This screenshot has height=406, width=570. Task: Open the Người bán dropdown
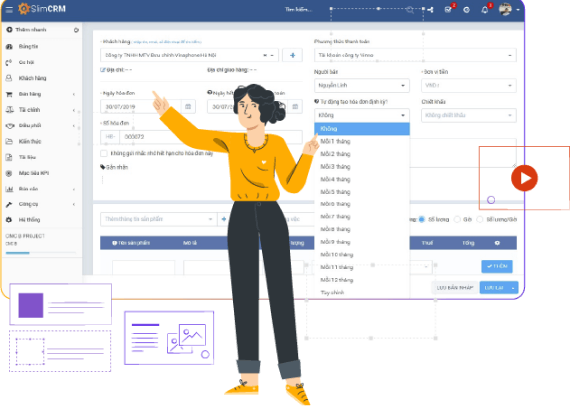[x=362, y=85]
